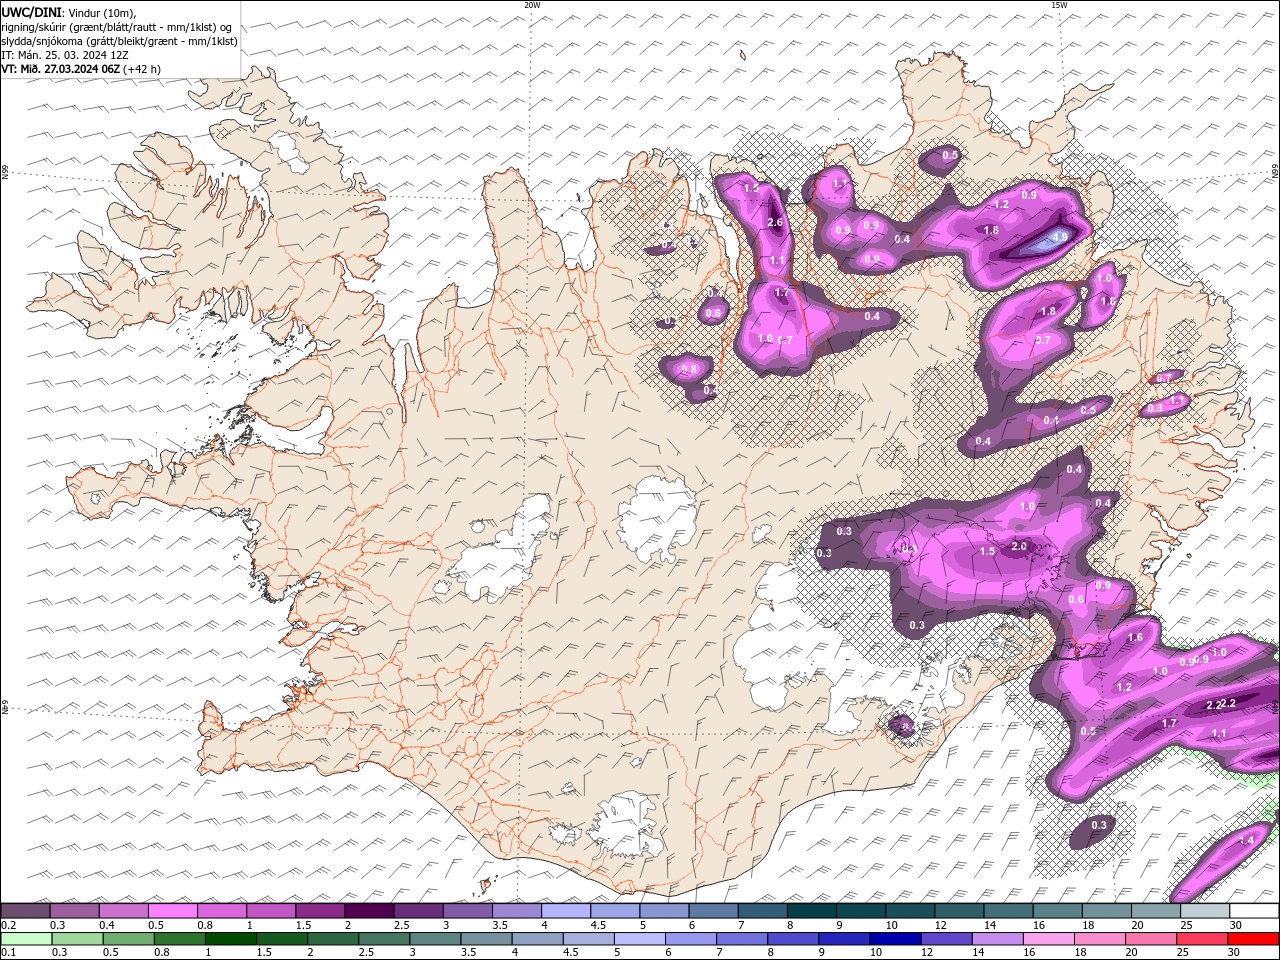Pick the upper legend swatch between 0.3 and 0.4

point(74,911)
